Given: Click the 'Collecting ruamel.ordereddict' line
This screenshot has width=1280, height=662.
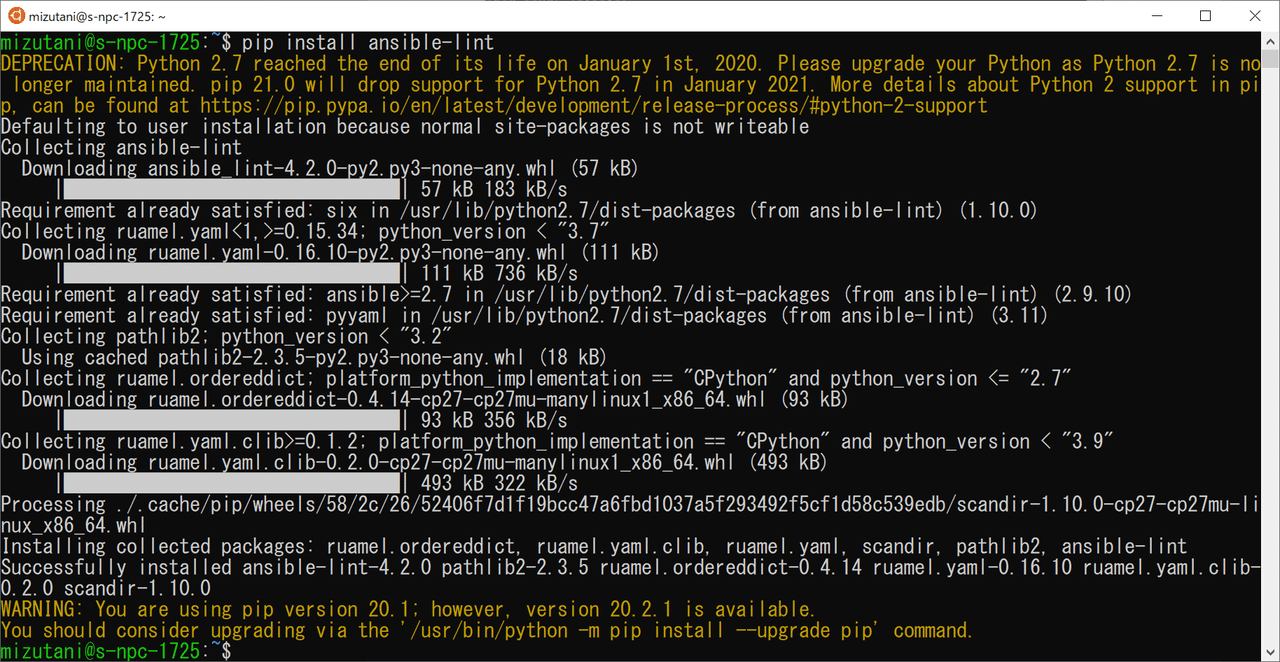Looking at the screenshot, I should click(x=536, y=379).
